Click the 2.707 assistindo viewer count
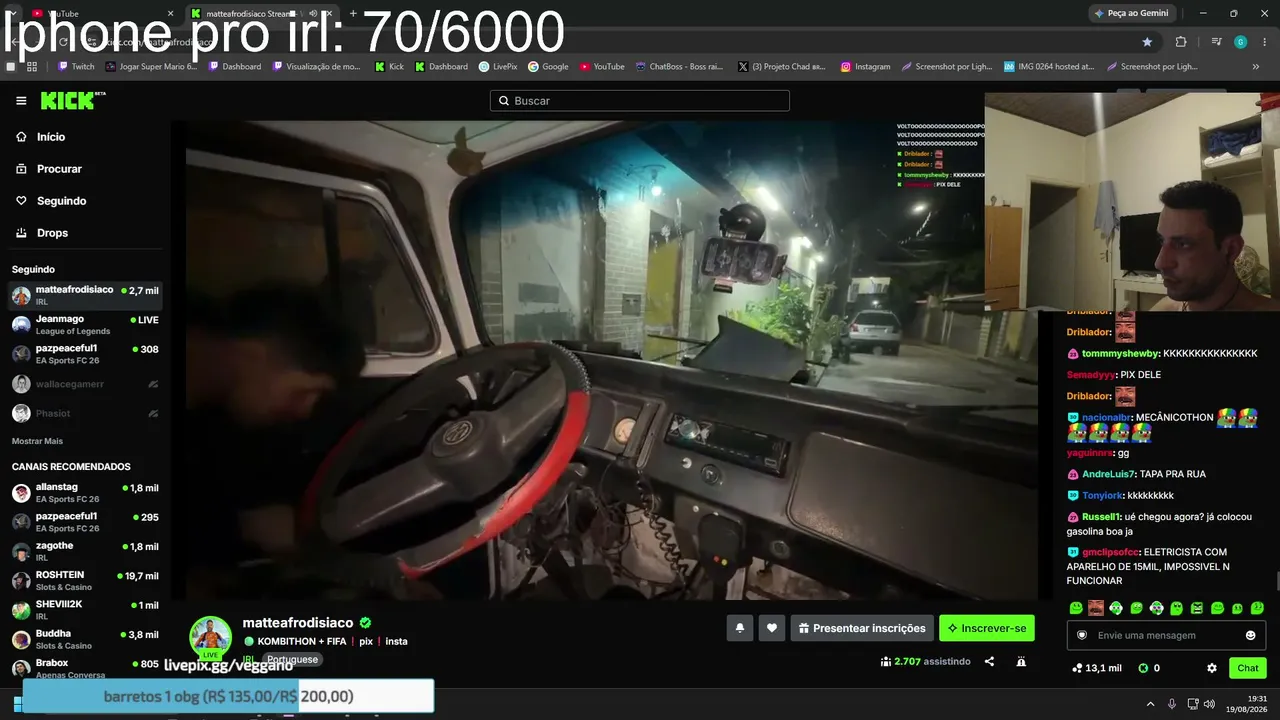The width and height of the screenshot is (1280, 720). click(925, 662)
